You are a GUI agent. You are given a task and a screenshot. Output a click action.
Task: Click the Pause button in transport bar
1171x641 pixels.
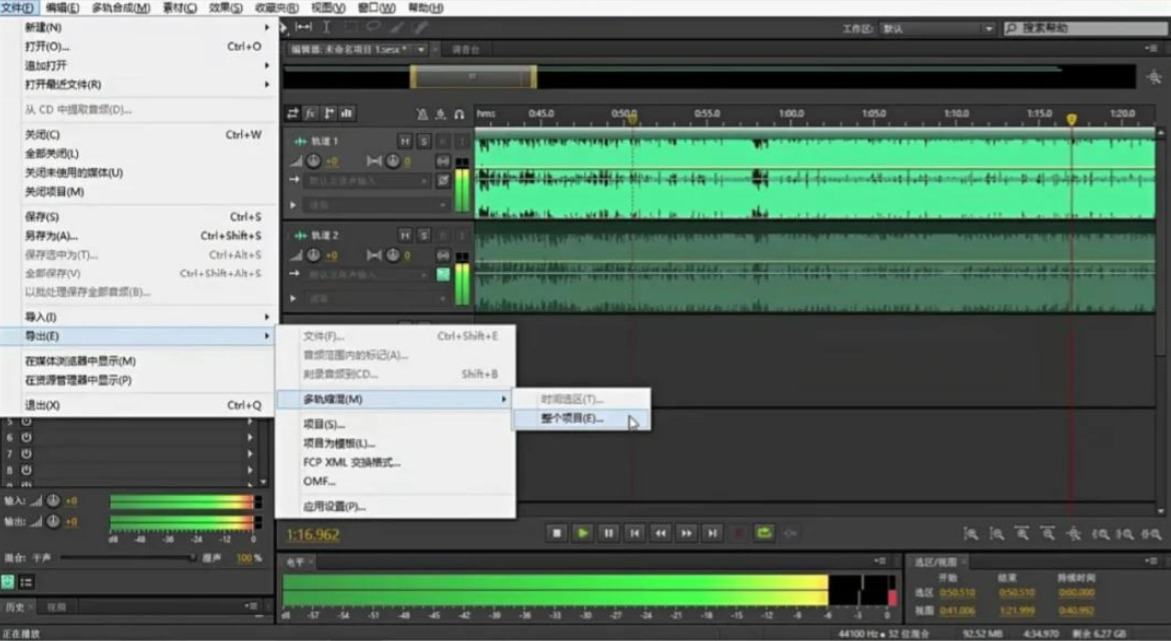(x=608, y=533)
